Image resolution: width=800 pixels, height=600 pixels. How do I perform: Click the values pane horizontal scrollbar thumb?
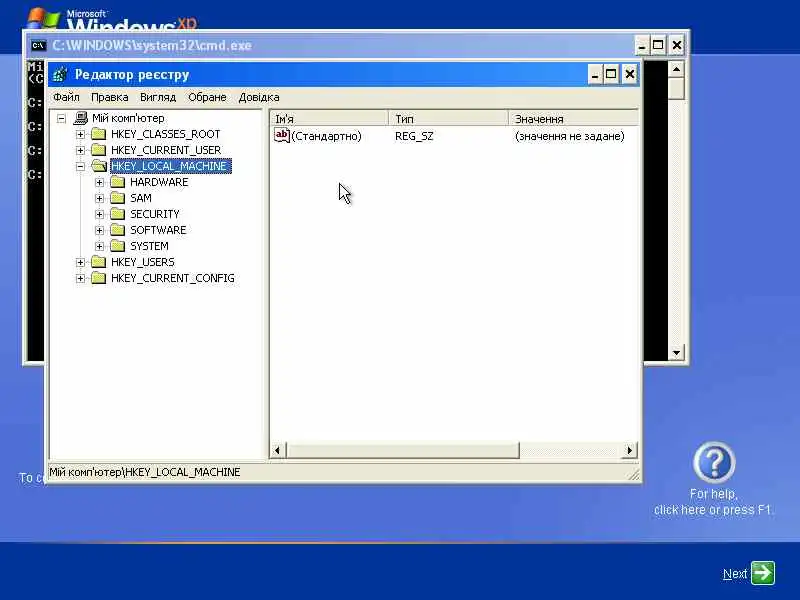click(403, 450)
